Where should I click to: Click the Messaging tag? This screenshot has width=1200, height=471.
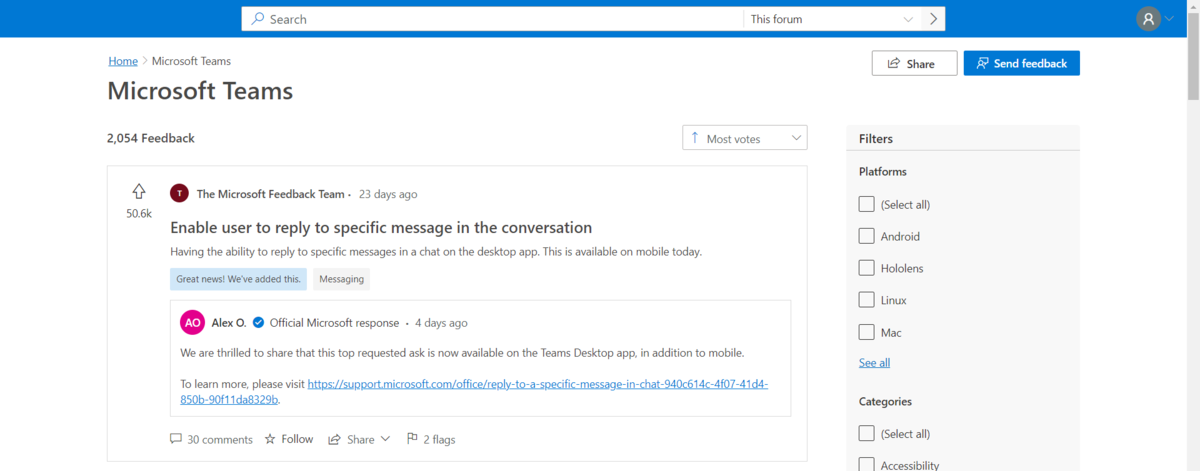(341, 279)
